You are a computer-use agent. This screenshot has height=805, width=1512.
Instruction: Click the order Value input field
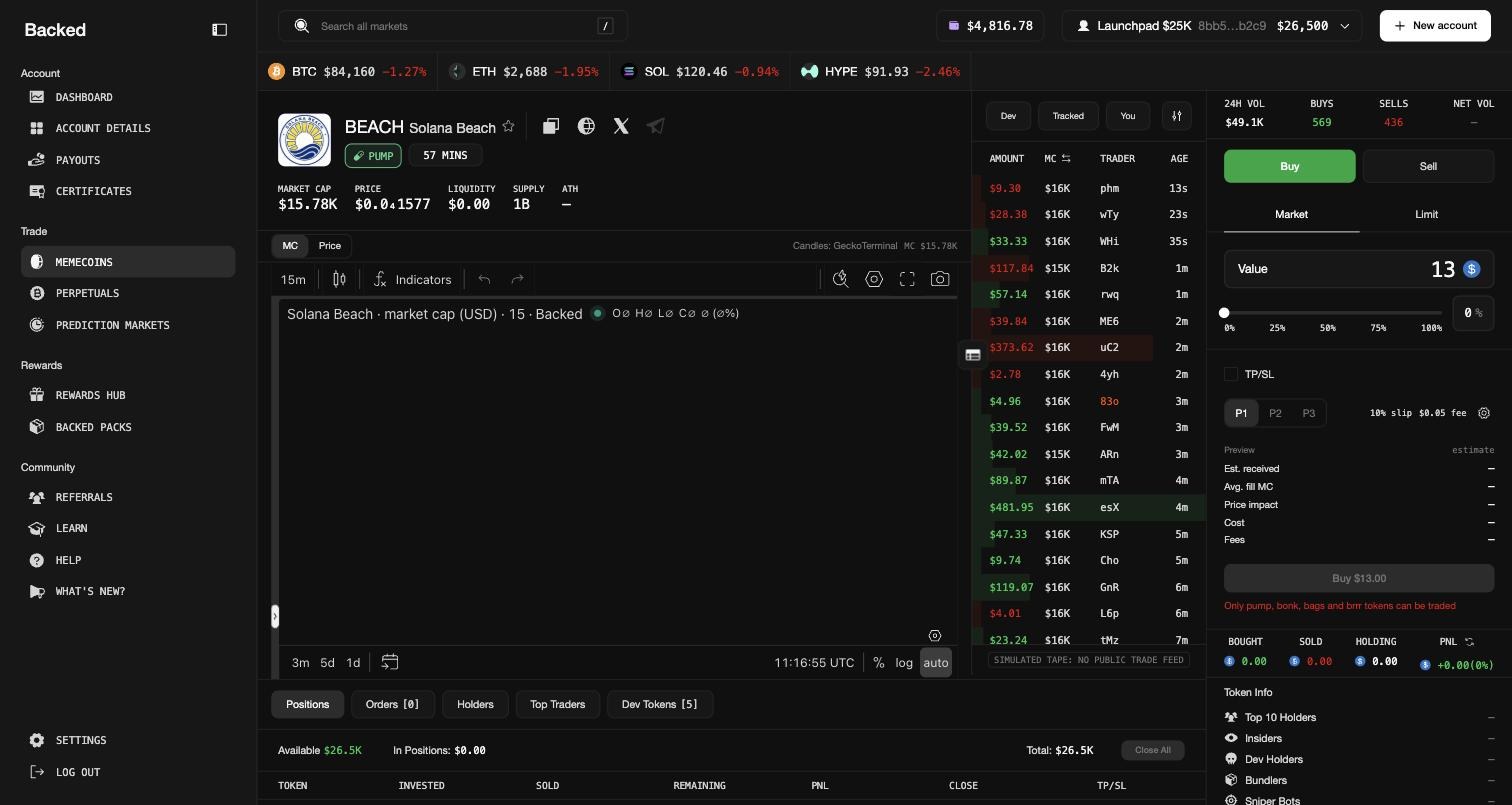click(x=1359, y=269)
